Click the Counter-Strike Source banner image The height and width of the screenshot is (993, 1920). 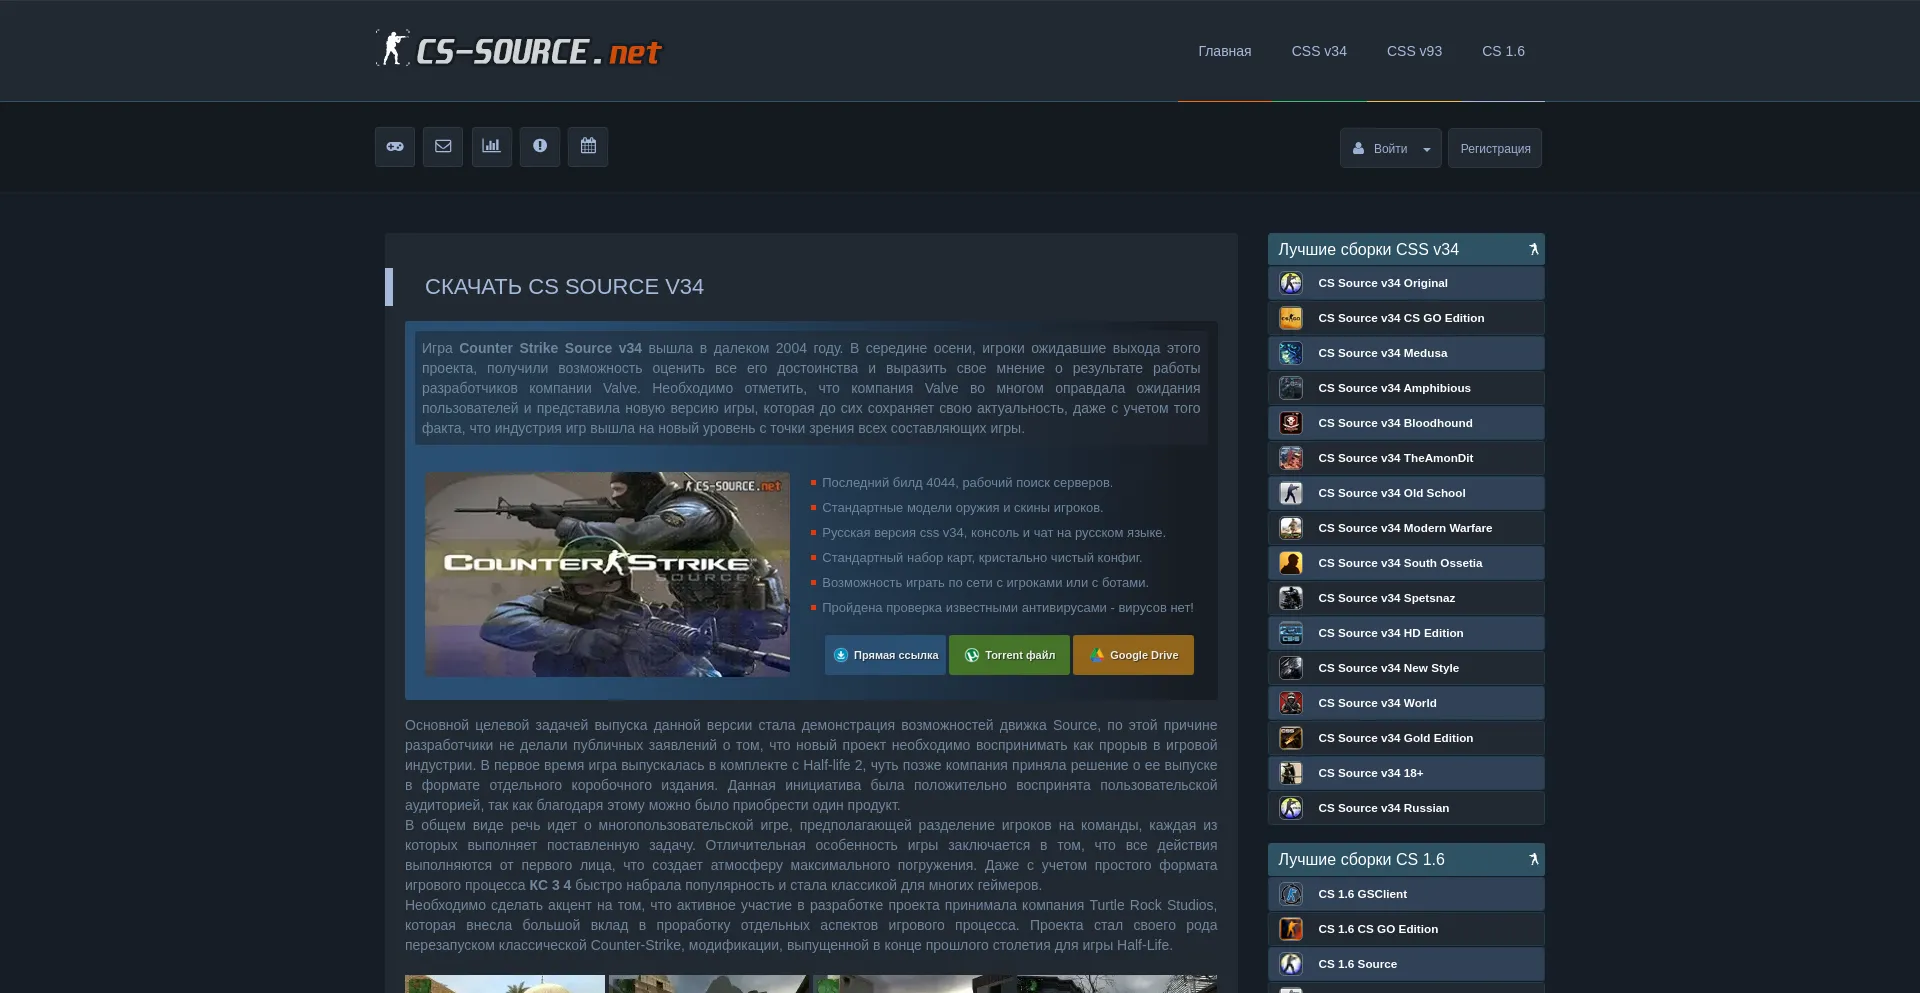tap(607, 574)
